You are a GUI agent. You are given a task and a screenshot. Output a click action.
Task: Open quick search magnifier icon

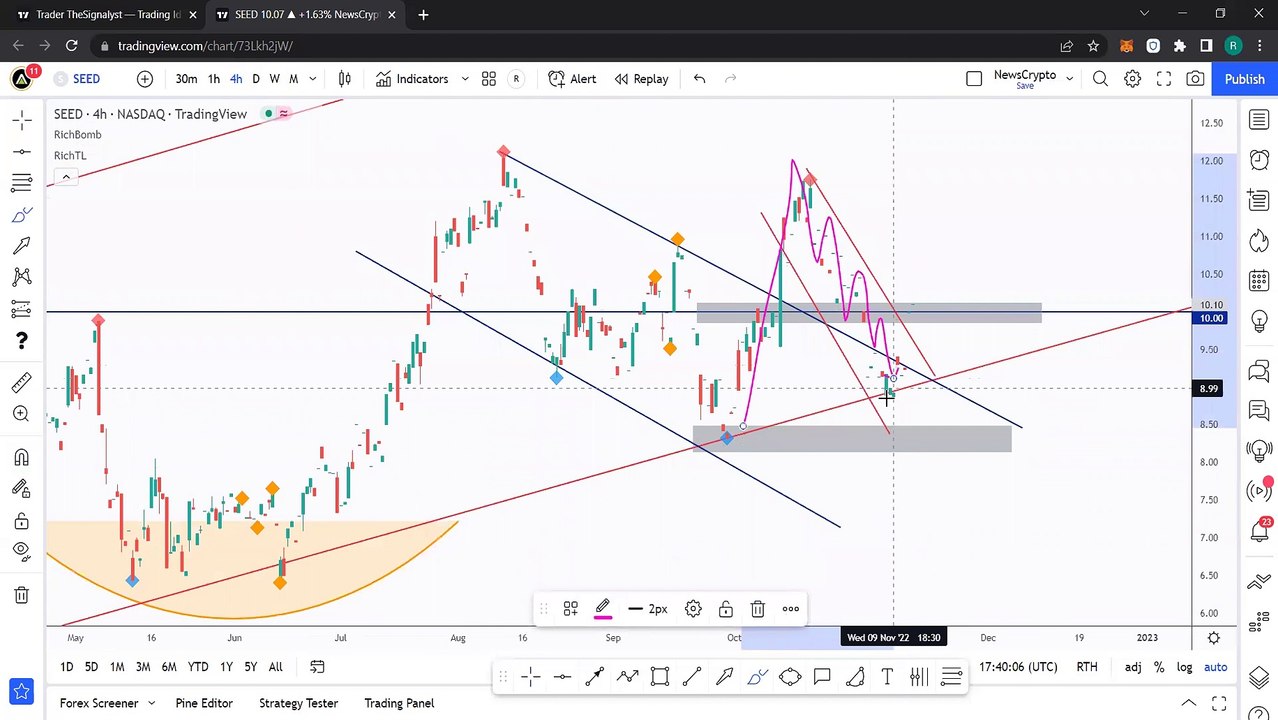(1100, 79)
